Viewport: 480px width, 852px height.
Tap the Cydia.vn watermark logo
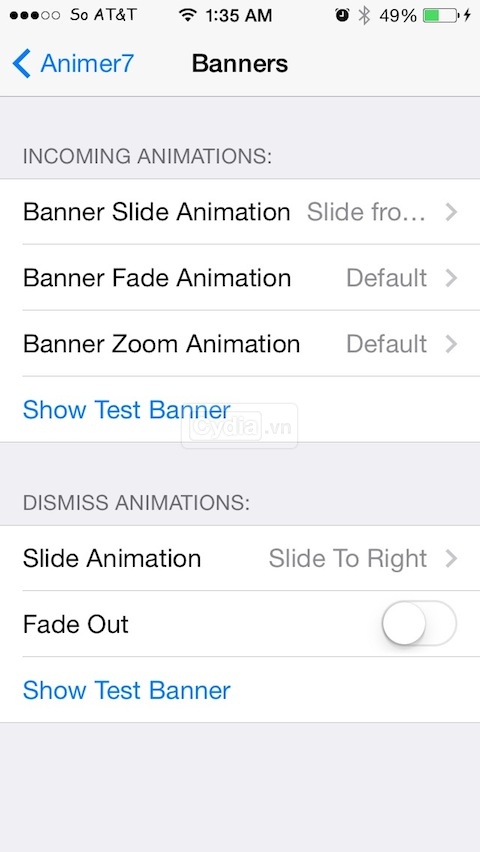pyautogui.click(x=240, y=427)
